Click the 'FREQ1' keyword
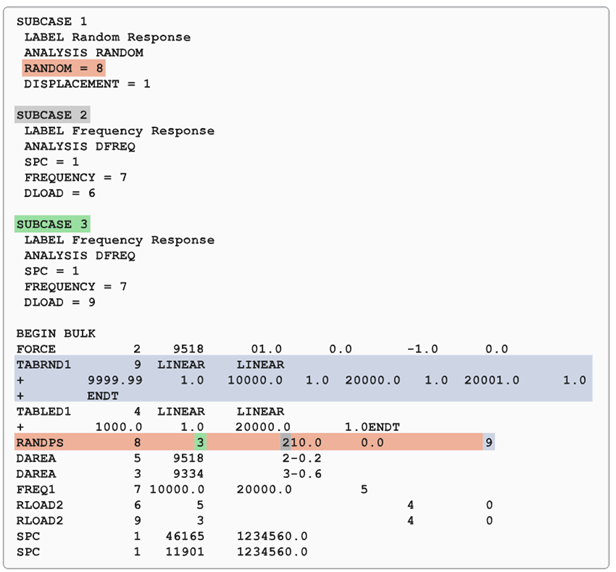The image size is (616, 572). pyautogui.click(x=36, y=490)
